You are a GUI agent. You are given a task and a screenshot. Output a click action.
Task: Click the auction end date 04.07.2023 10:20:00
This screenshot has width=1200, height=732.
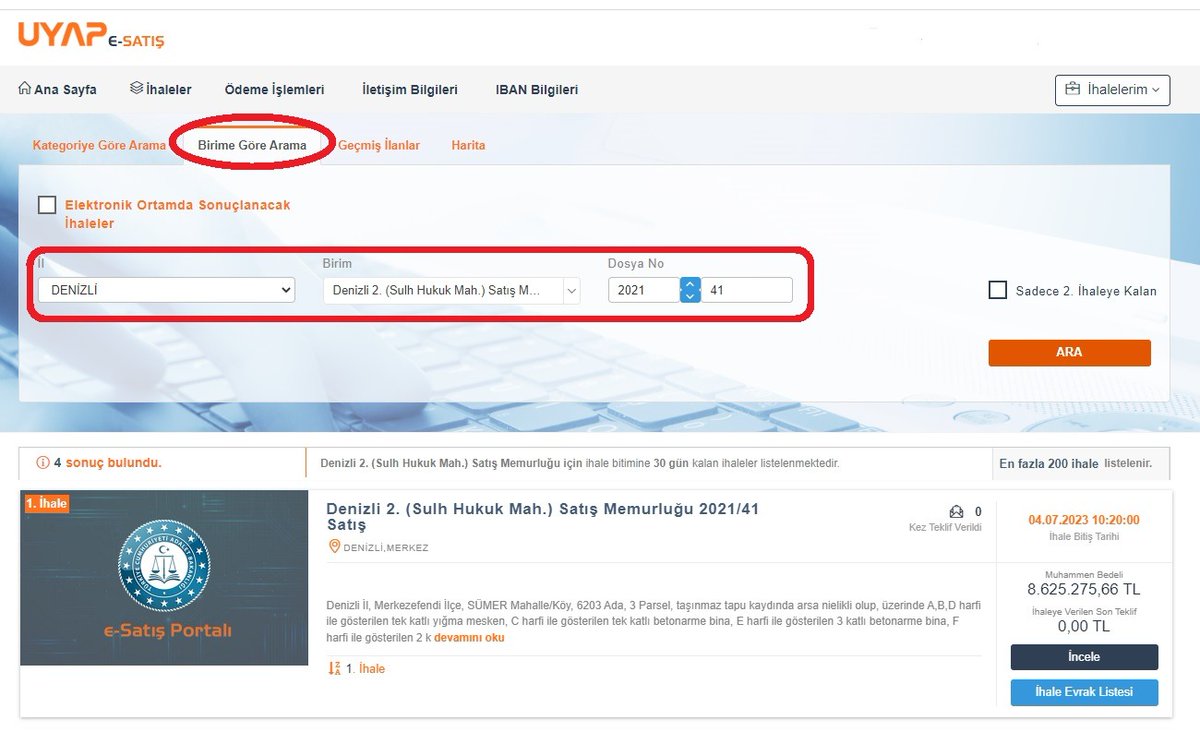click(x=1084, y=520)
